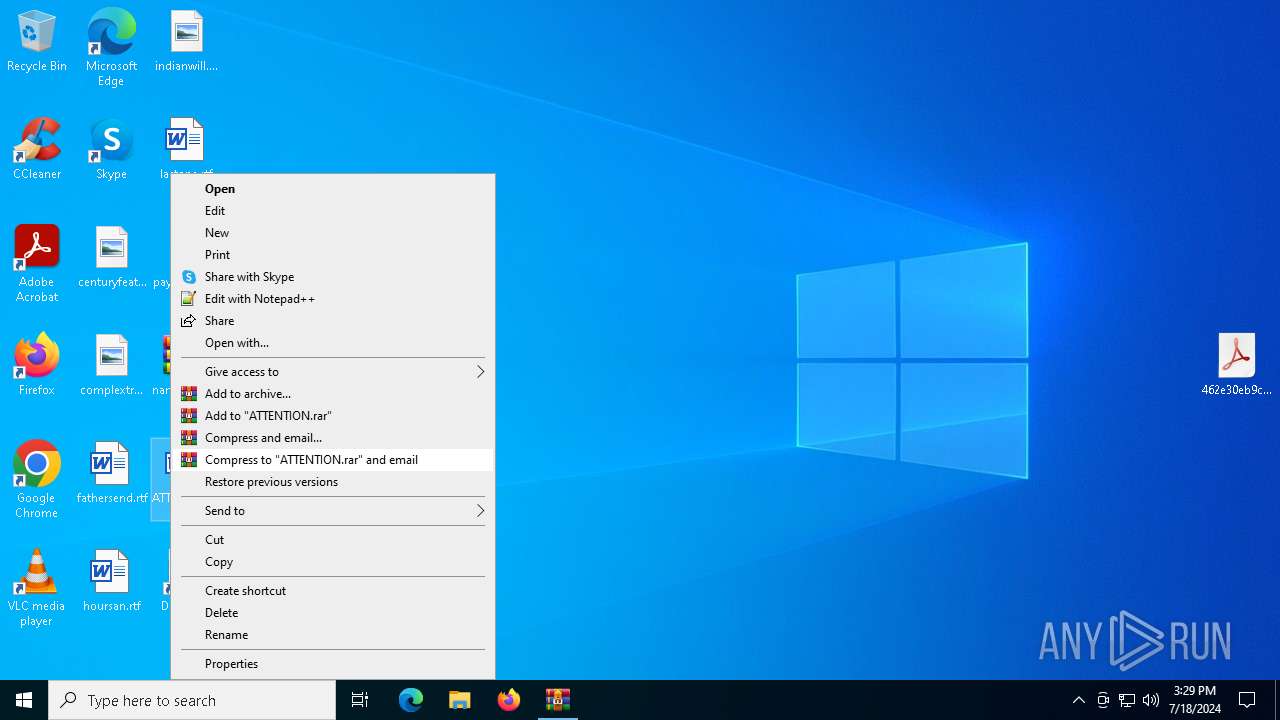This screenshot has height=720, width=1280.
Task: Open File Explorer from taskbar
Action: pyautogui.click(x=460, y=700)
